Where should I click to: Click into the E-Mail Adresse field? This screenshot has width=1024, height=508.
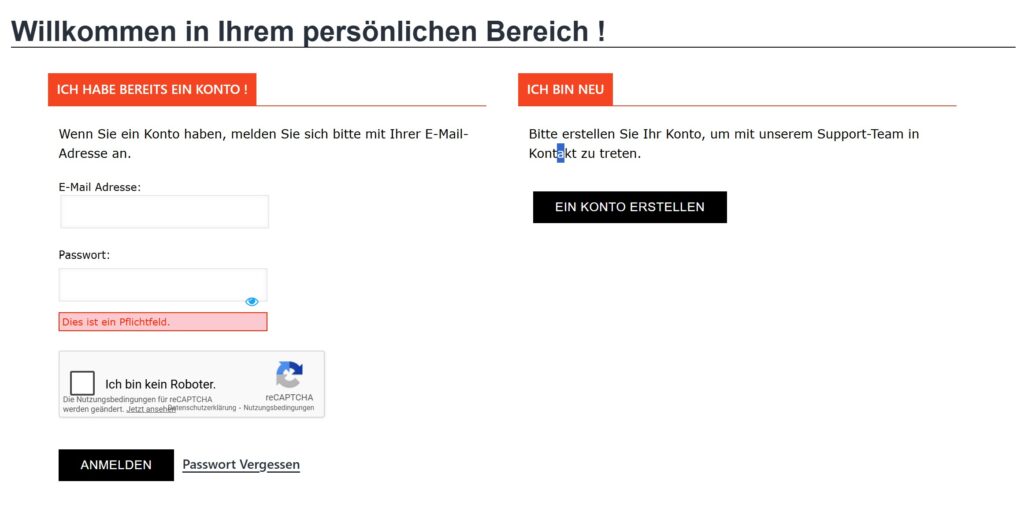click(165, 212)
